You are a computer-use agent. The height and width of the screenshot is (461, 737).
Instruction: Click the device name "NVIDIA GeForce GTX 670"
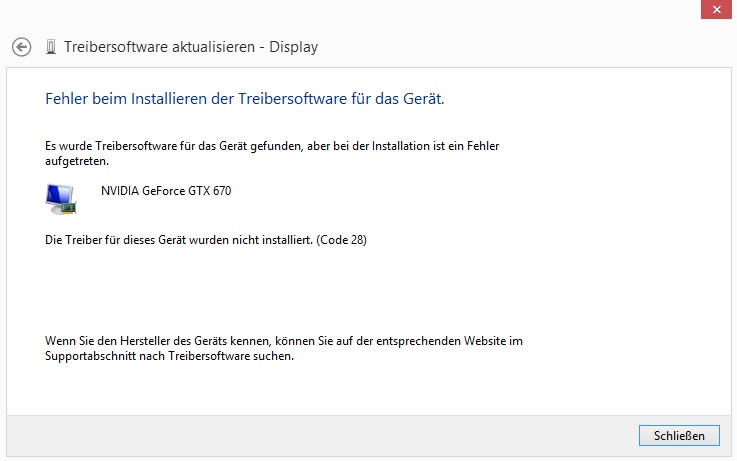[x=166, y=191]
